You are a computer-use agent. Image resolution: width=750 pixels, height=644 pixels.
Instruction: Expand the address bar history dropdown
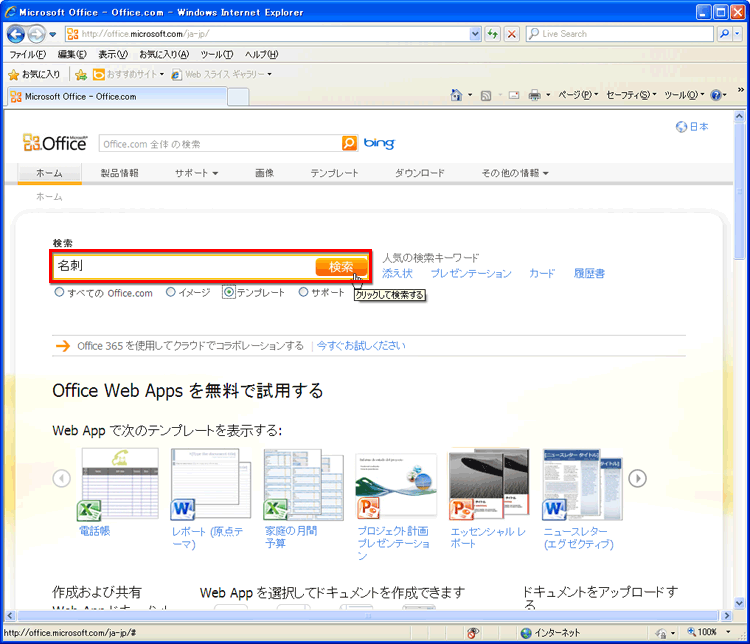point(475,34)
